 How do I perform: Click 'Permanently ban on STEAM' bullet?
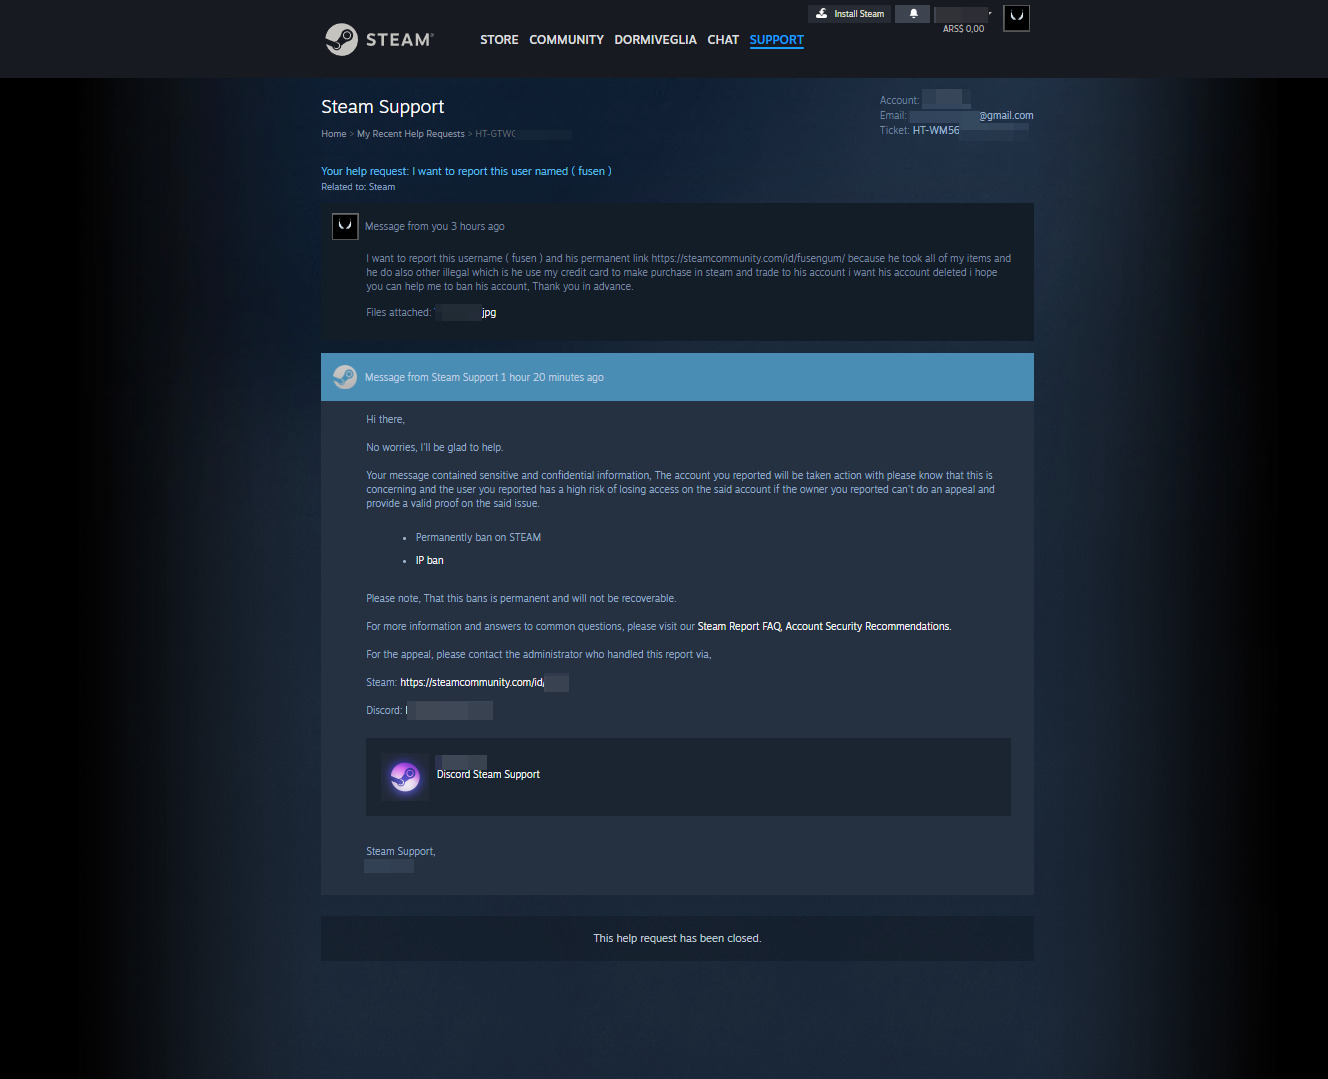478,538
